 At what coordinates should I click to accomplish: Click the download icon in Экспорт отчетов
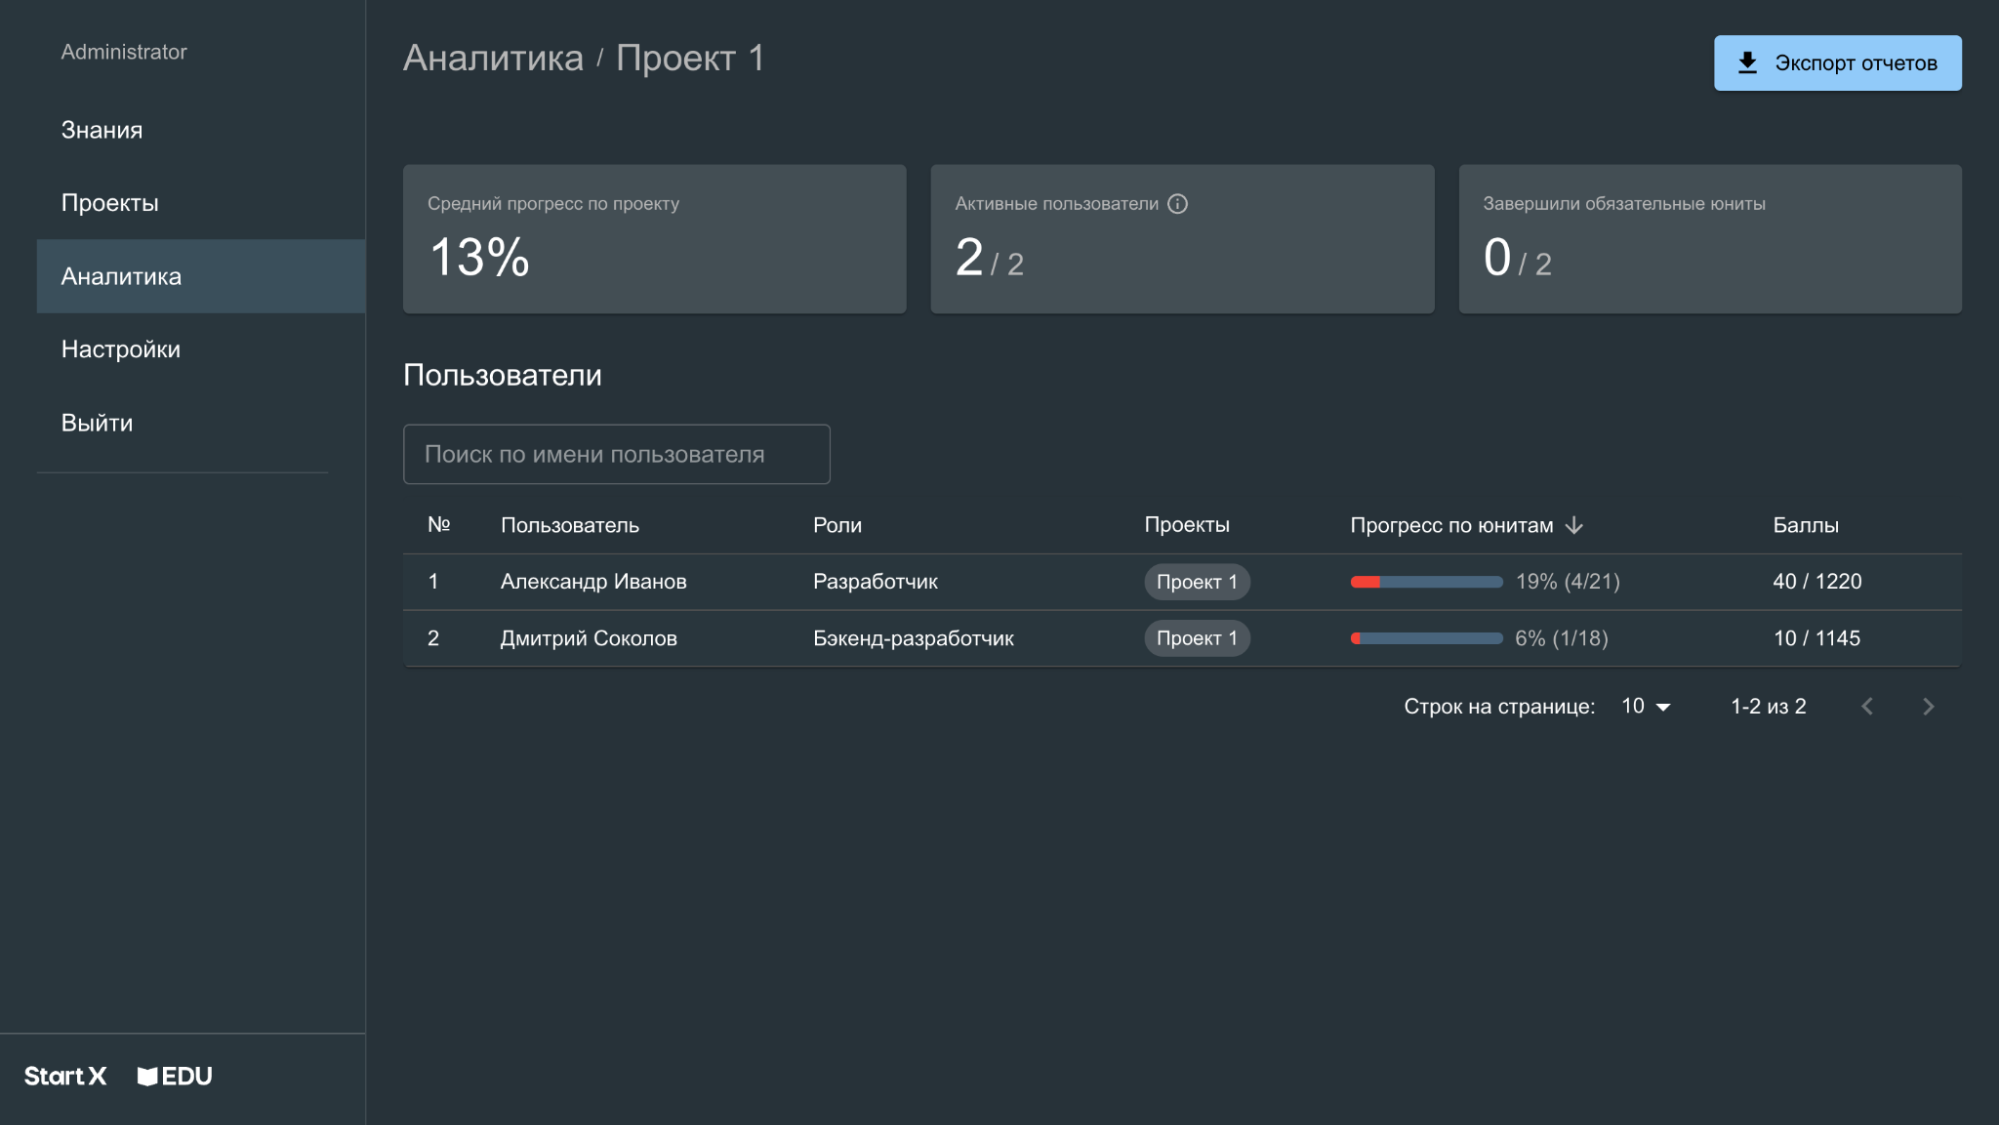point(1747,63)
